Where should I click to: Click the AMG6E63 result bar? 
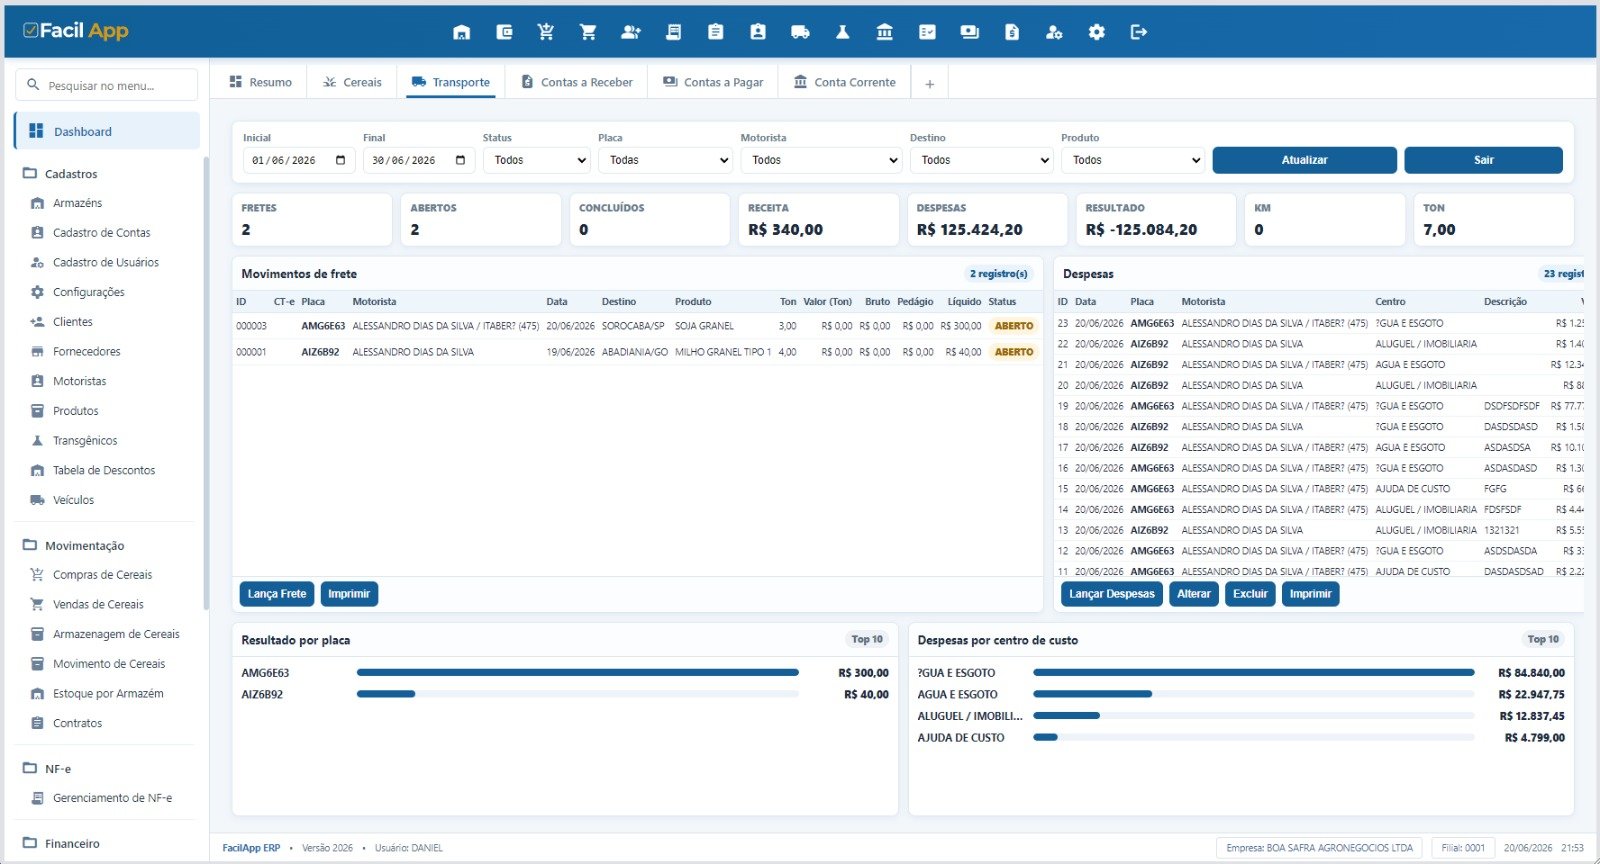point(577,673)
